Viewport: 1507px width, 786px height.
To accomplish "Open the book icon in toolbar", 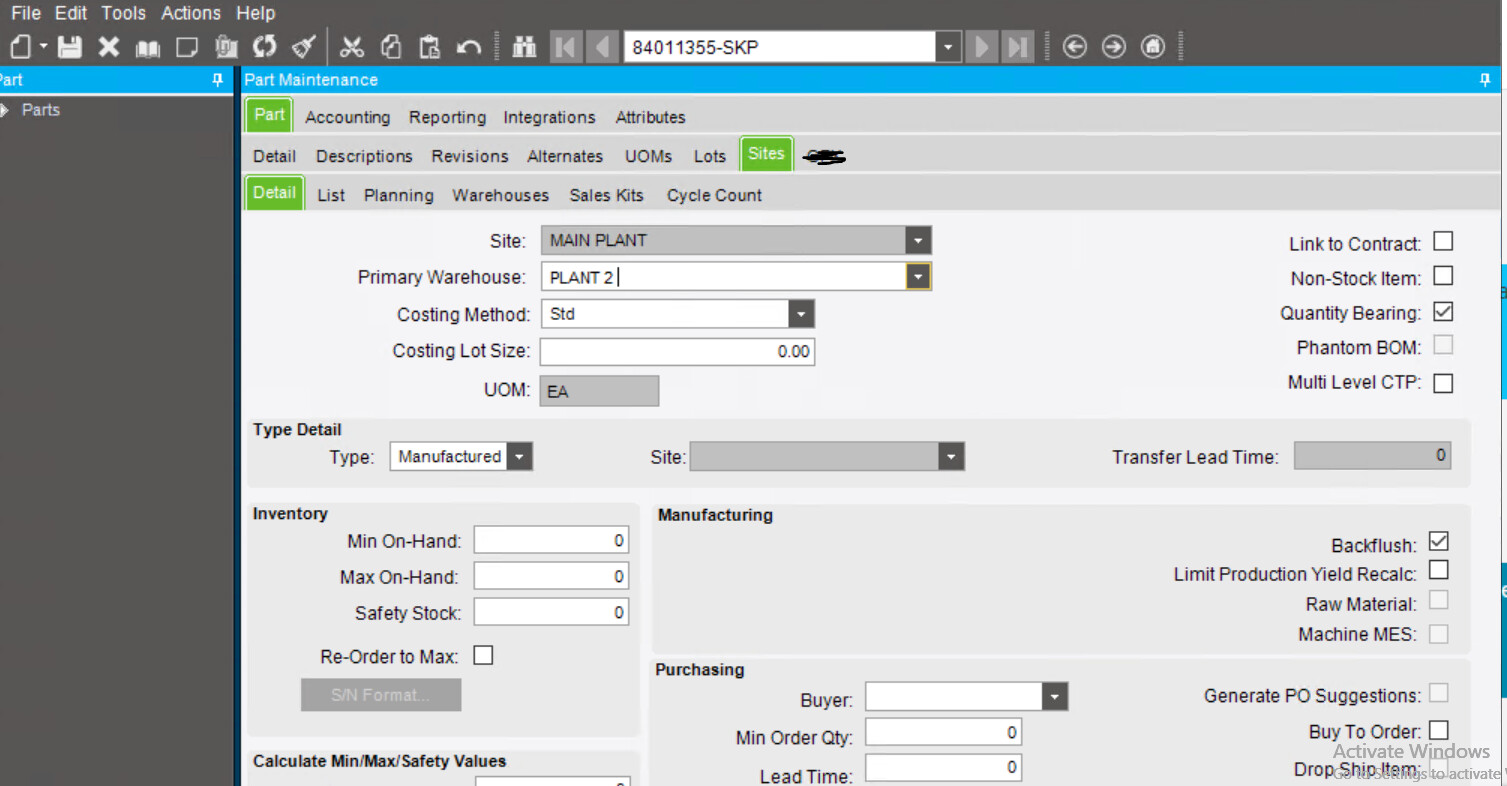I will coord(148,48).
